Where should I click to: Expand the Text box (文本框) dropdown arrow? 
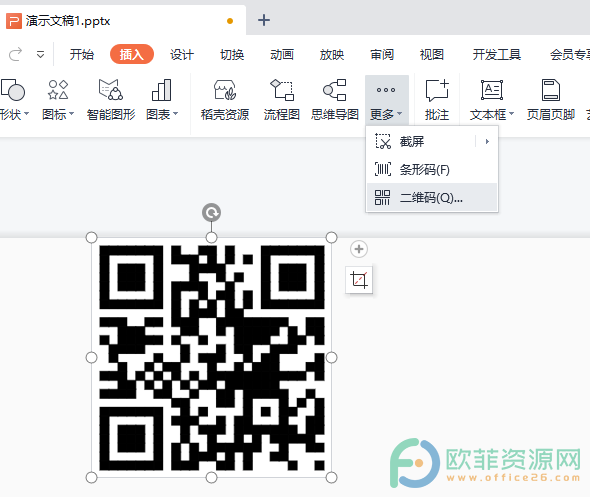(511, 113)
